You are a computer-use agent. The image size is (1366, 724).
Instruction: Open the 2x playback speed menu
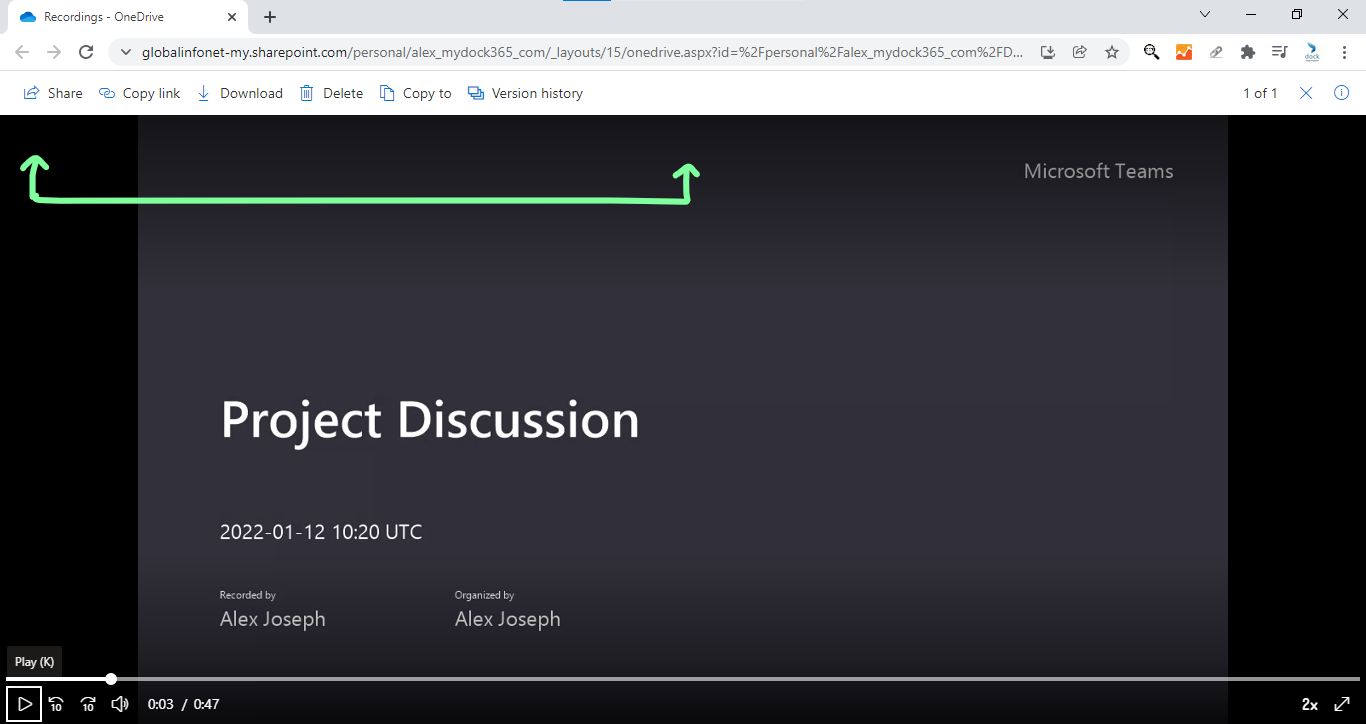click(1309, 704)
